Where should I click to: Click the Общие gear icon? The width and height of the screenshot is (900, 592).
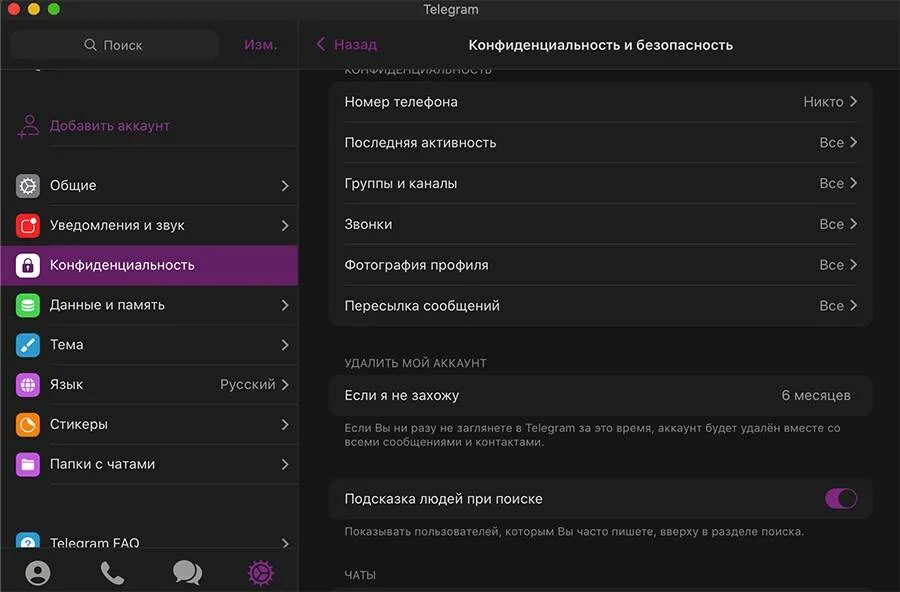point(28,186)
